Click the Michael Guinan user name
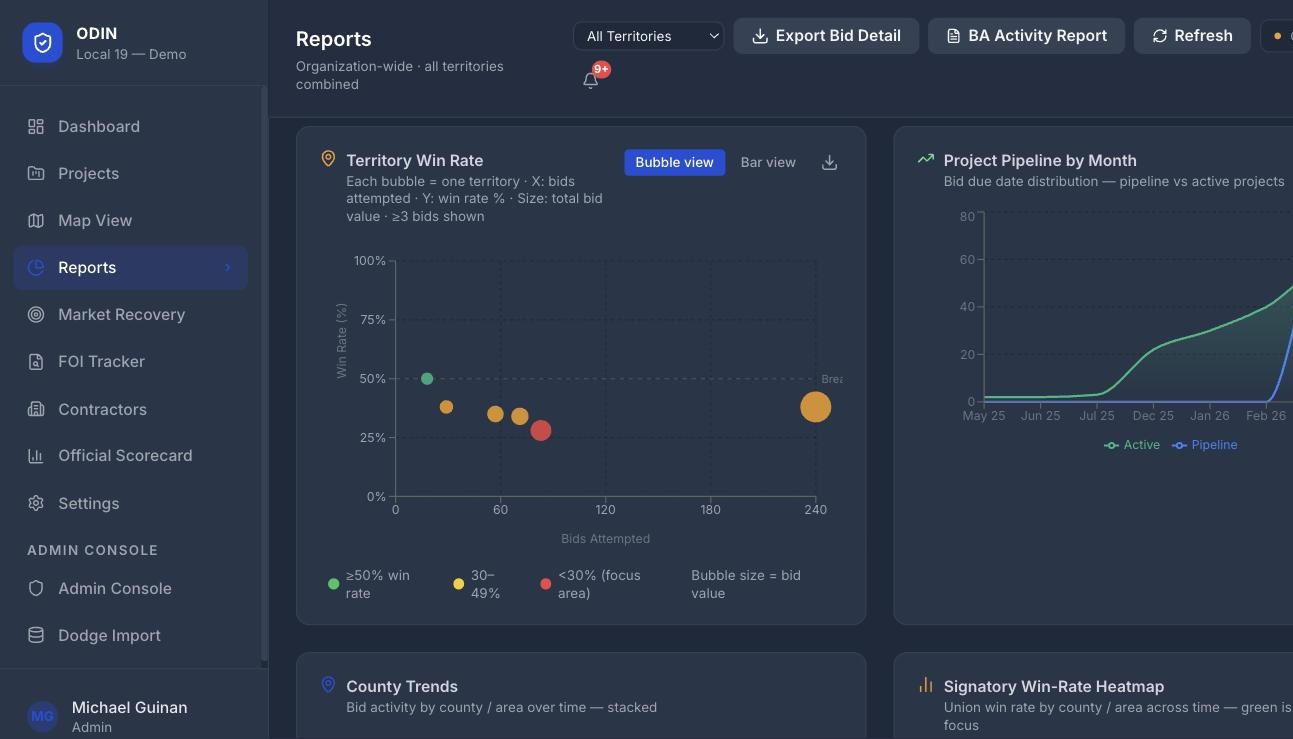This screenshot has height=739, width=1293. pos(130,707)
